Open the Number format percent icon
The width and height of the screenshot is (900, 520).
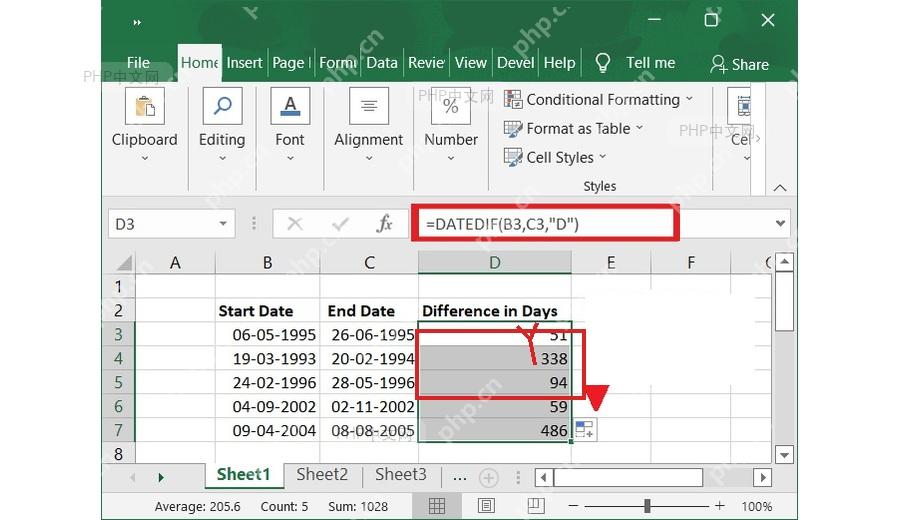[x=451, y=106]
